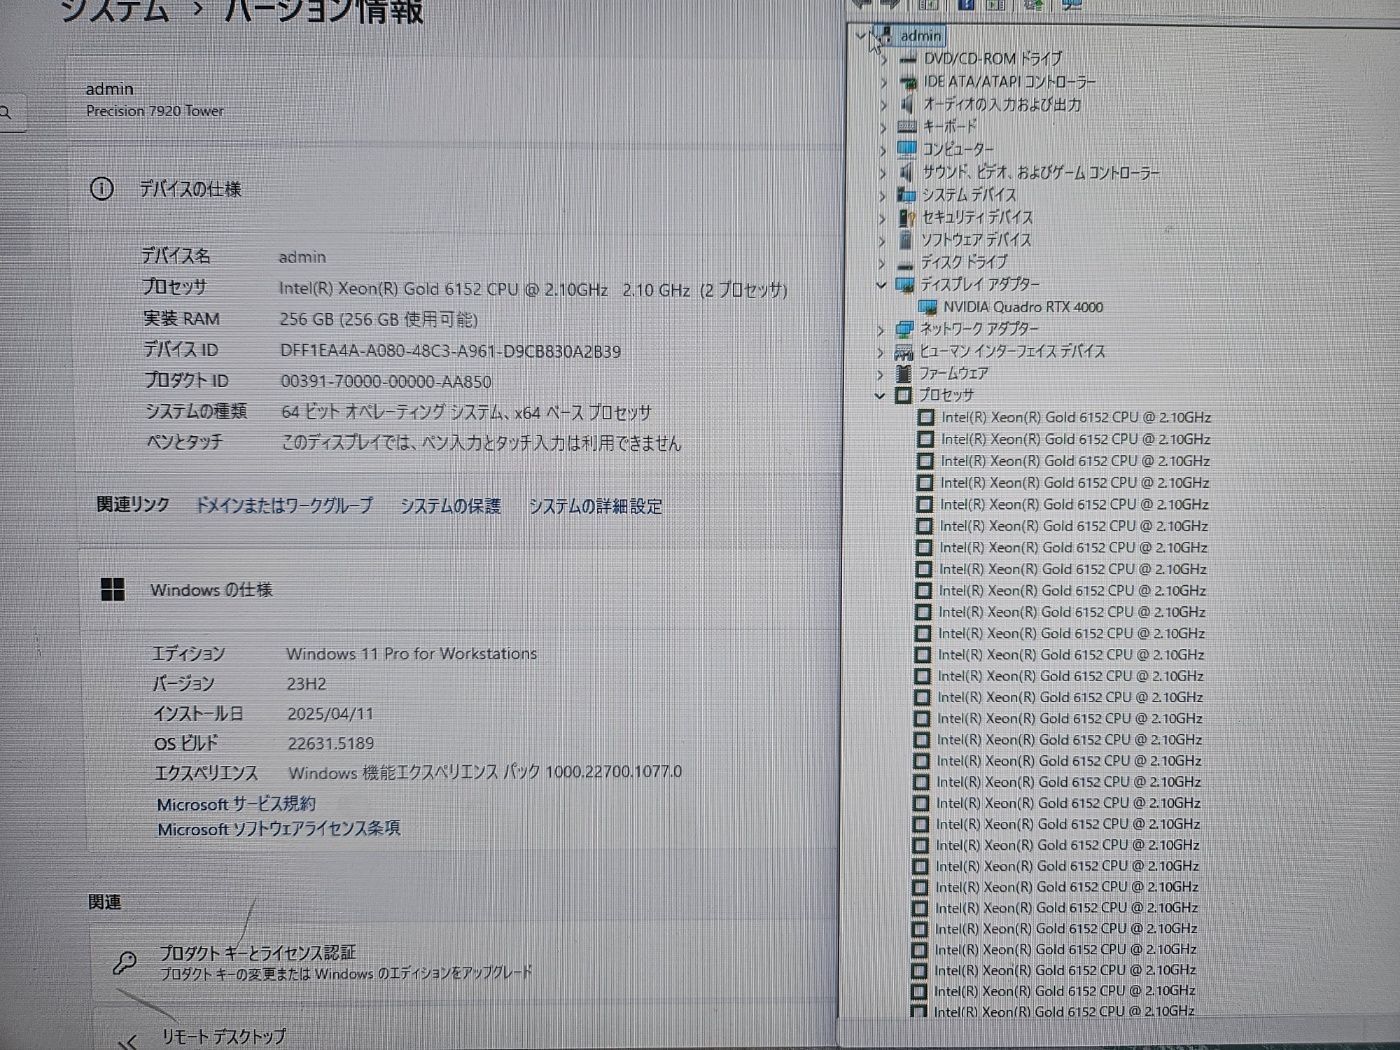Collapse the プロセッサ node
The height and width of the screenshot is (1050, 1400).
point(879,396)
